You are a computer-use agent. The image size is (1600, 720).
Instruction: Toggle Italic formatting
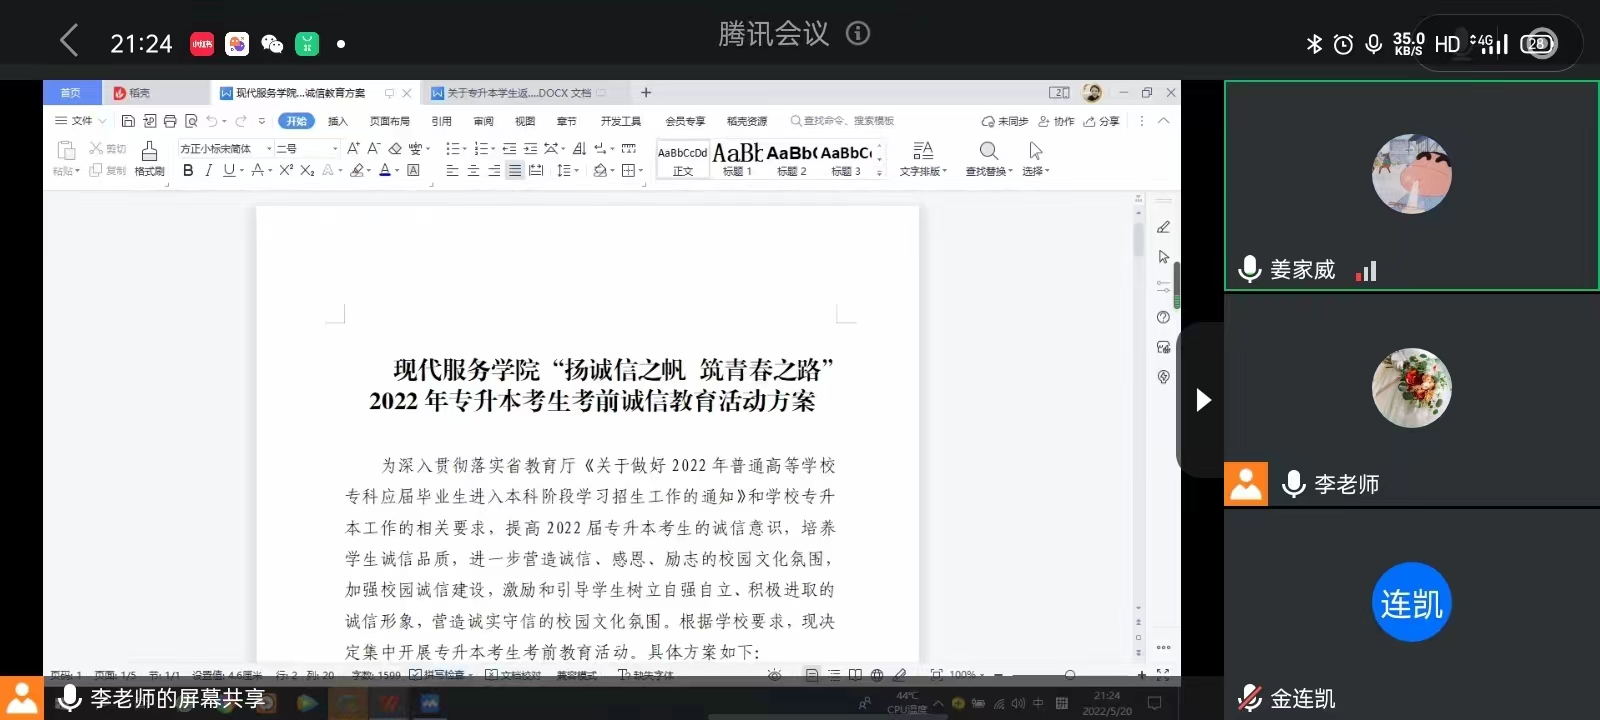[208, 171]
